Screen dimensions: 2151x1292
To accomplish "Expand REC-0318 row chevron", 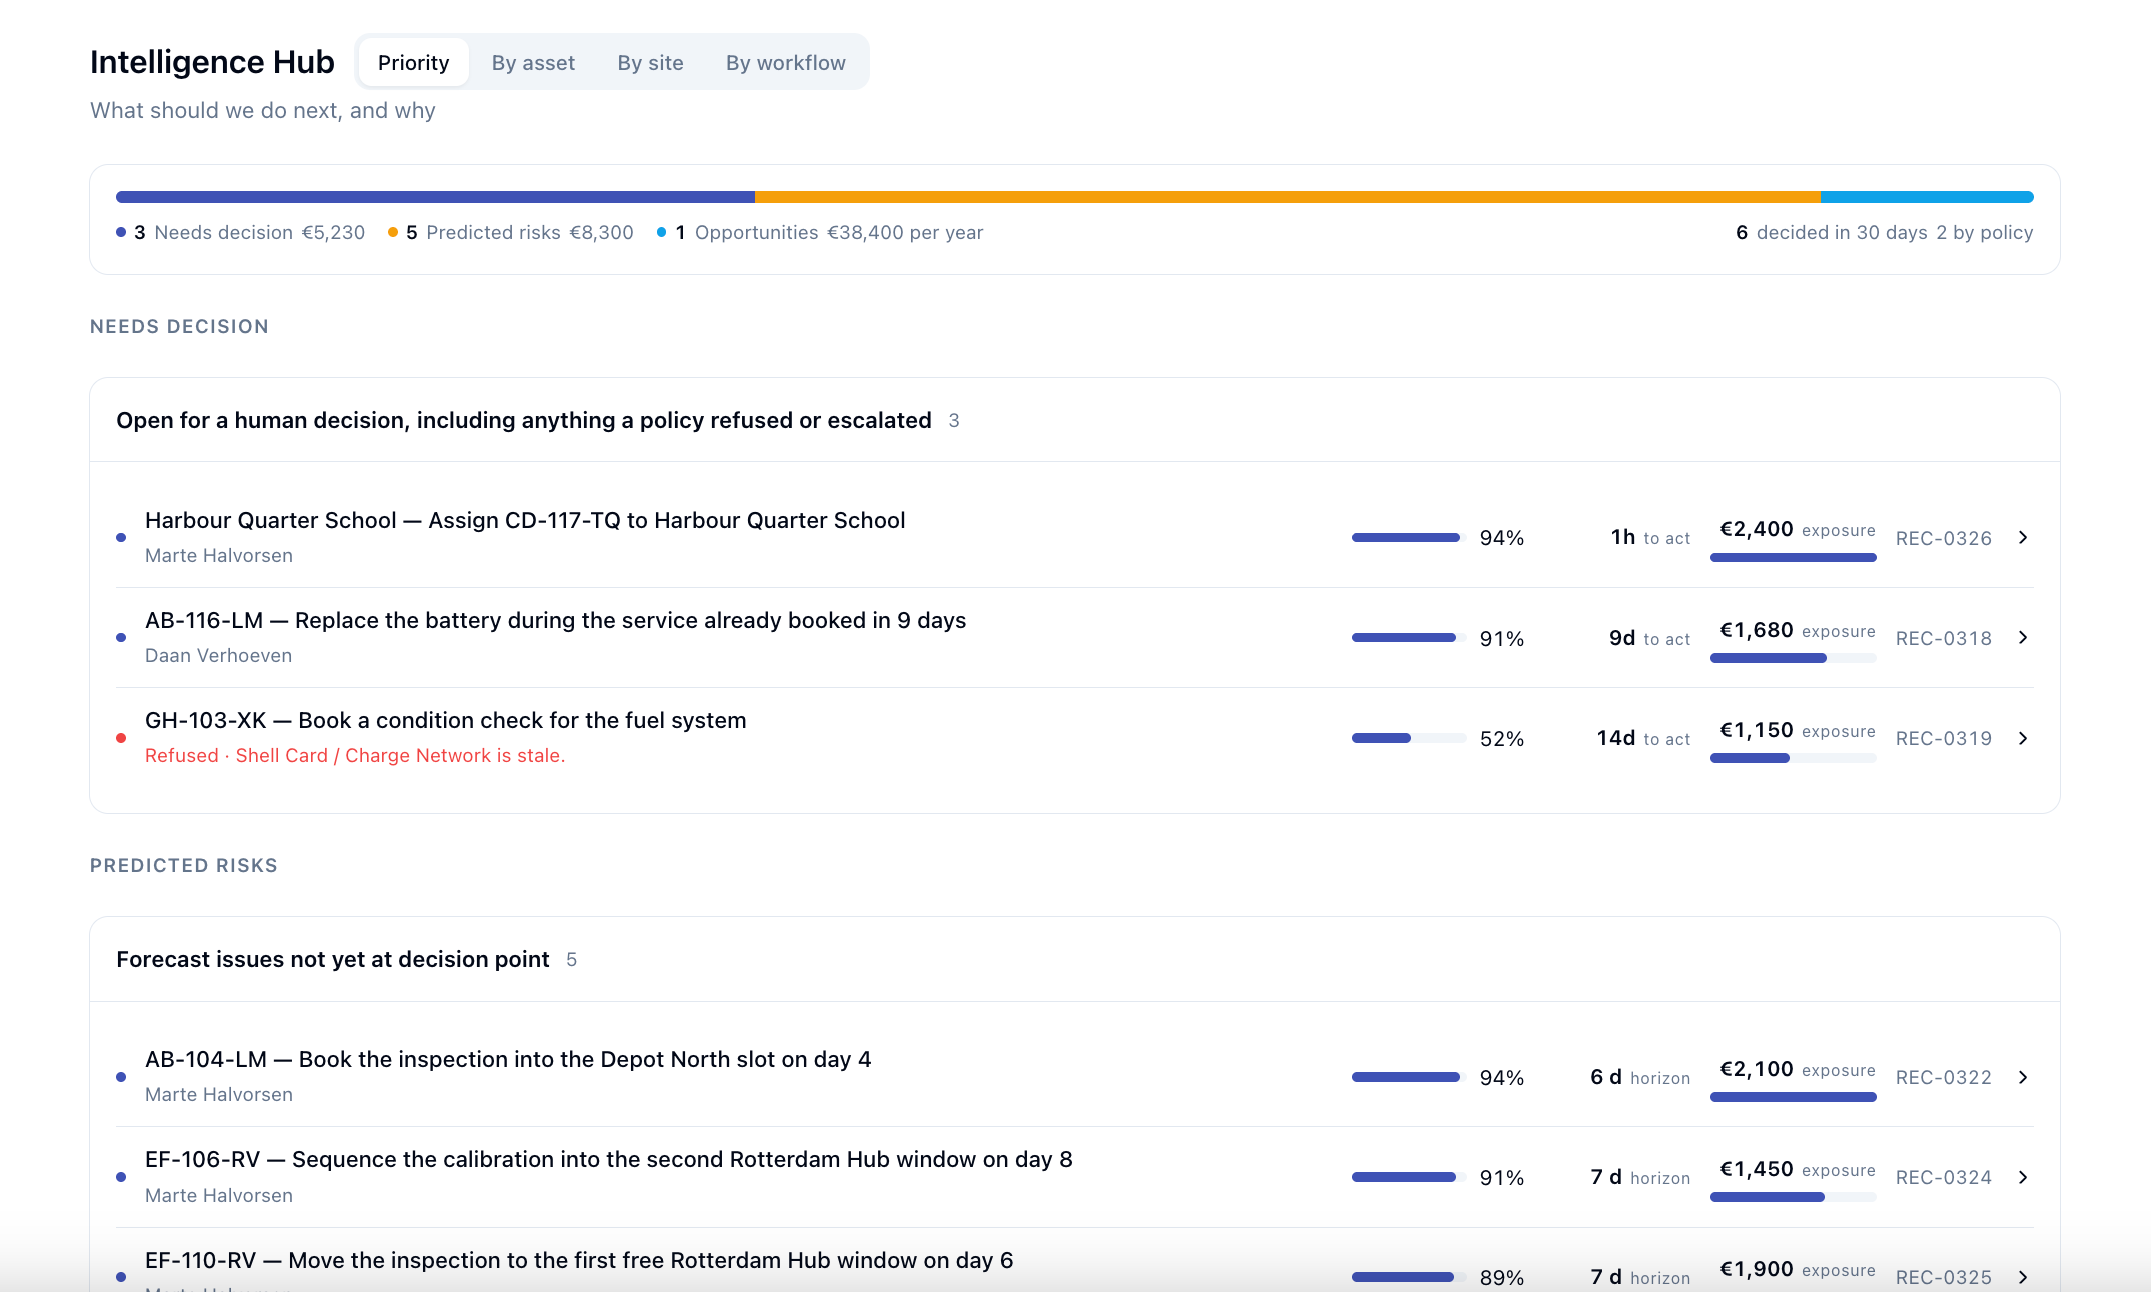I will pos(2023,638).
